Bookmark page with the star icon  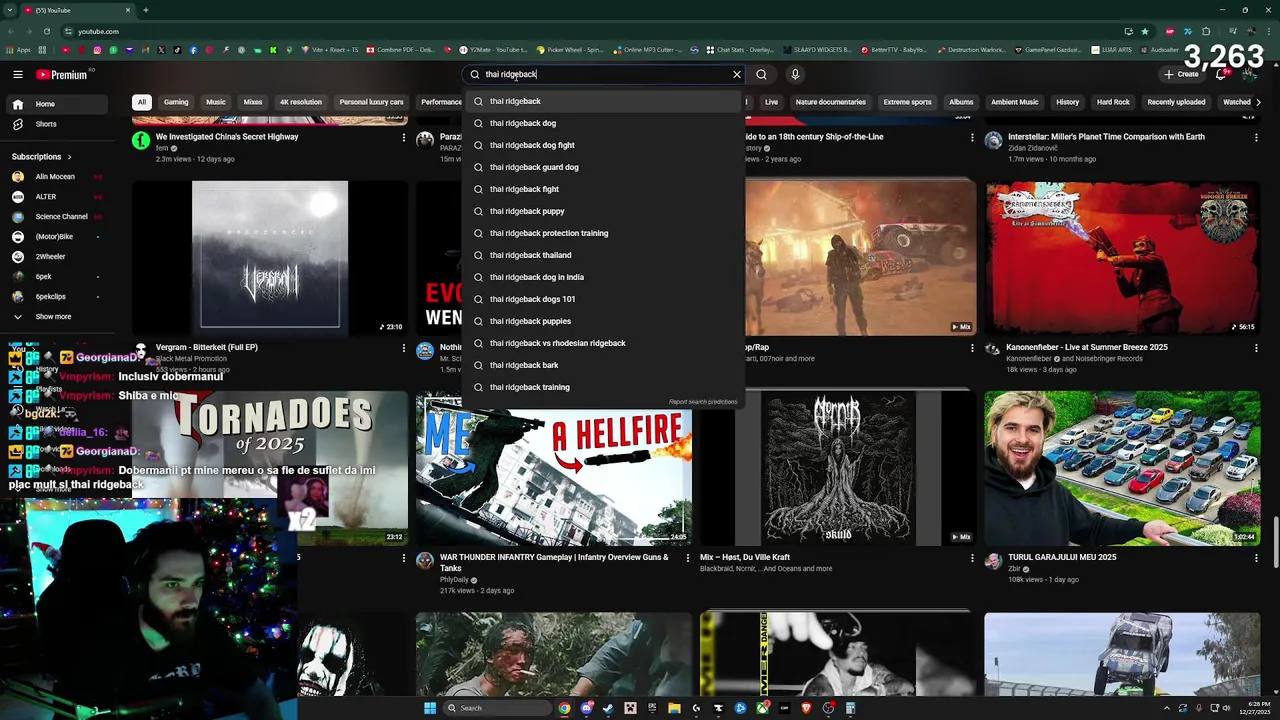pyautogui.click(x=1145, y=31)
